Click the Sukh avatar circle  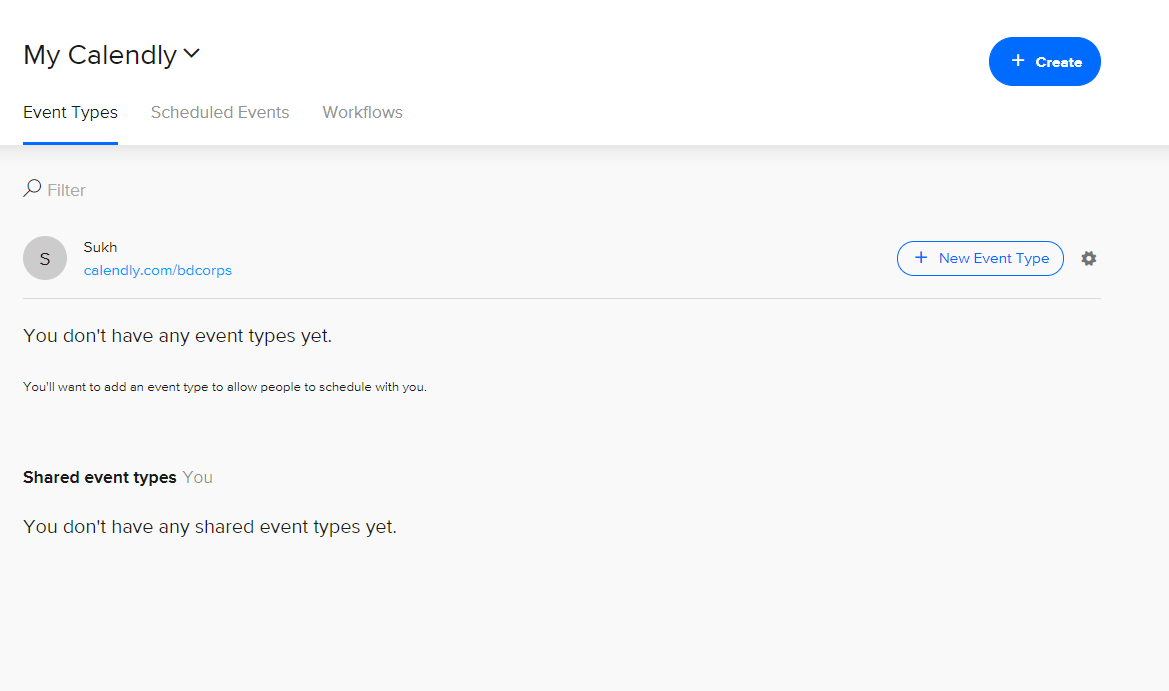(x=45, y=258)
